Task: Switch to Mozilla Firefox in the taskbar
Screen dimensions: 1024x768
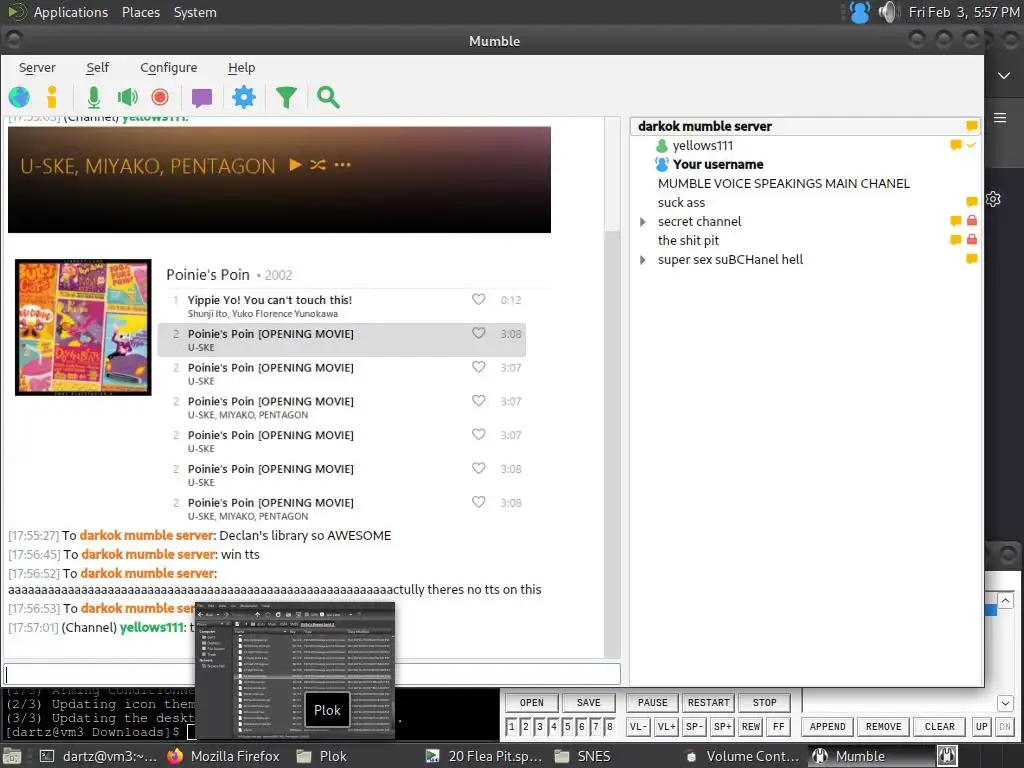Action: [224, 756]
